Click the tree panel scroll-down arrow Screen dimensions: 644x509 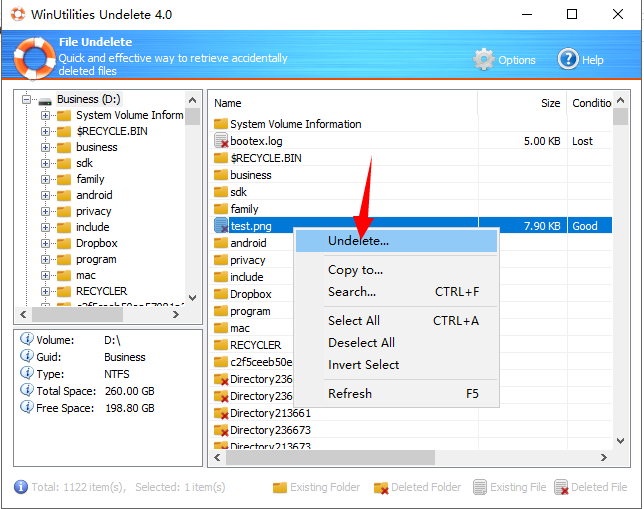click(x=192, y=297)
